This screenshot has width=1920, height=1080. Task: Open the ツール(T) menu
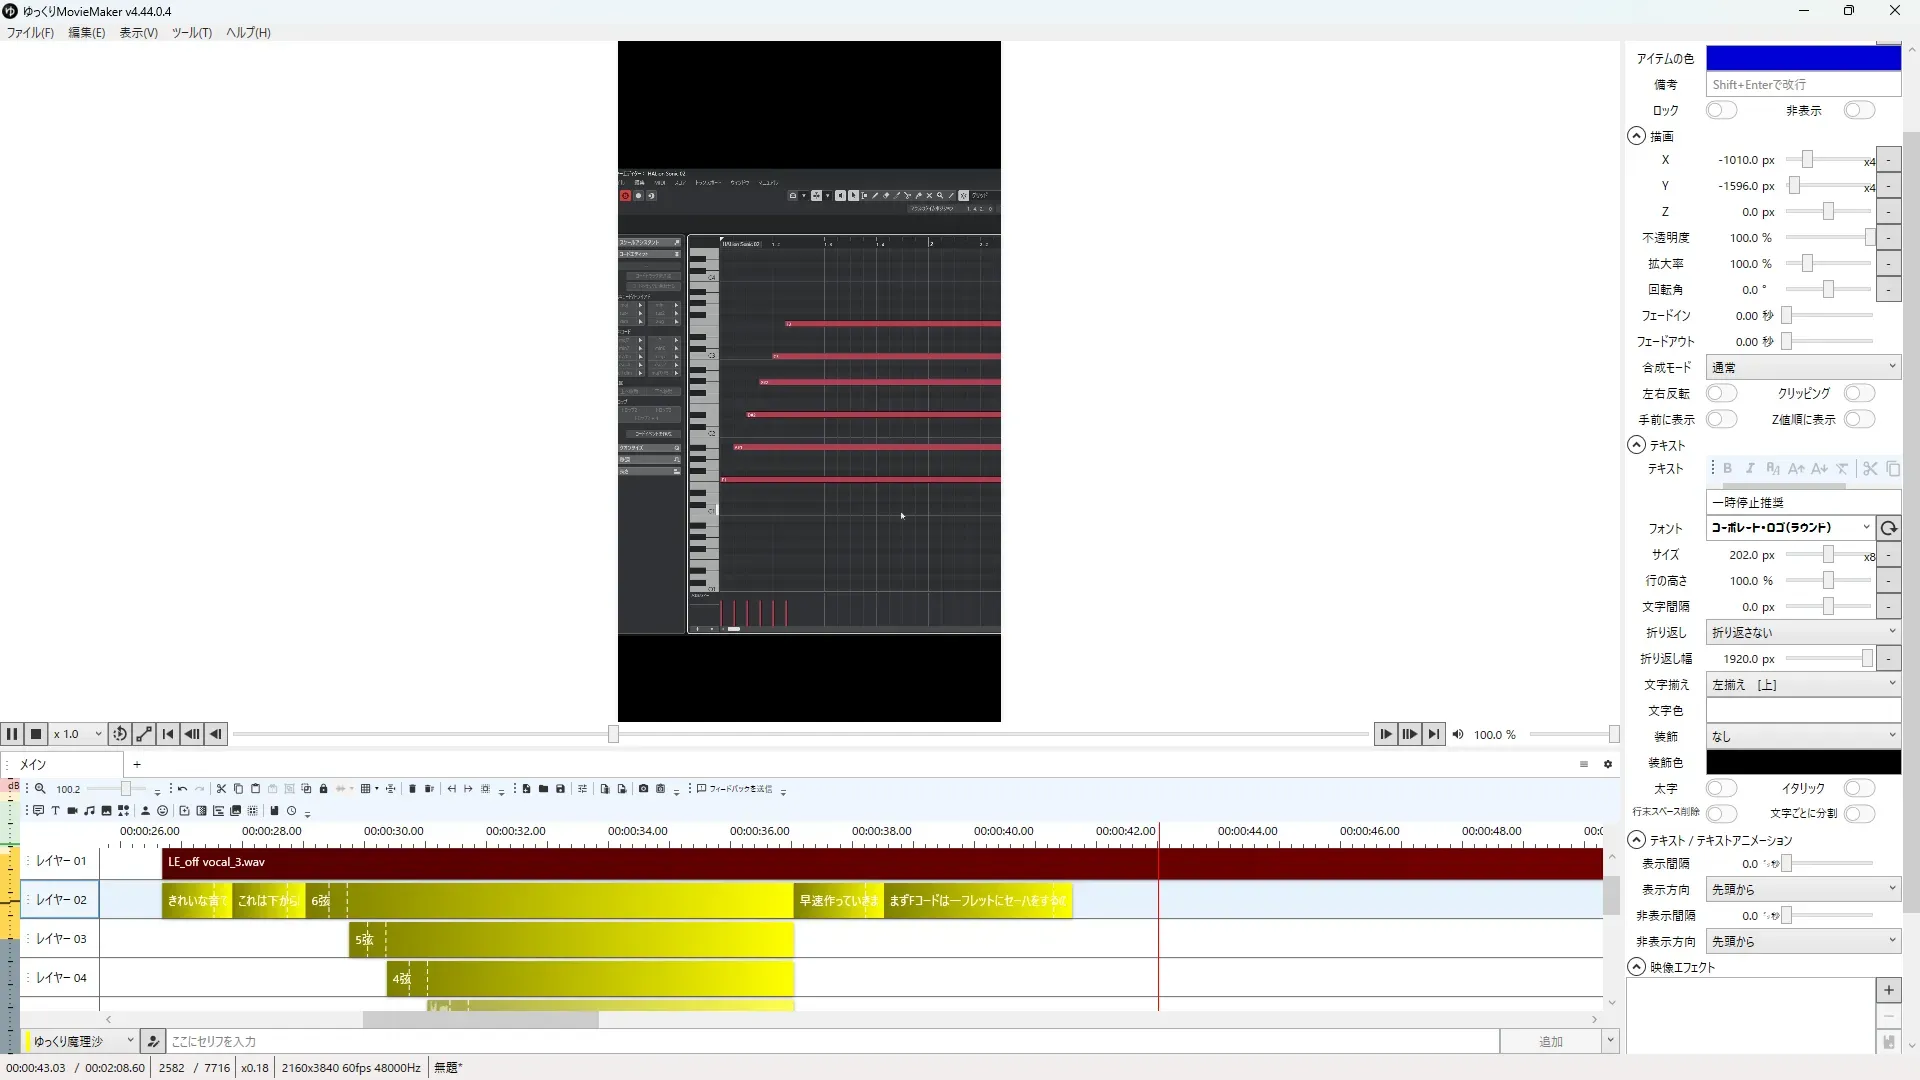(191, 32)
